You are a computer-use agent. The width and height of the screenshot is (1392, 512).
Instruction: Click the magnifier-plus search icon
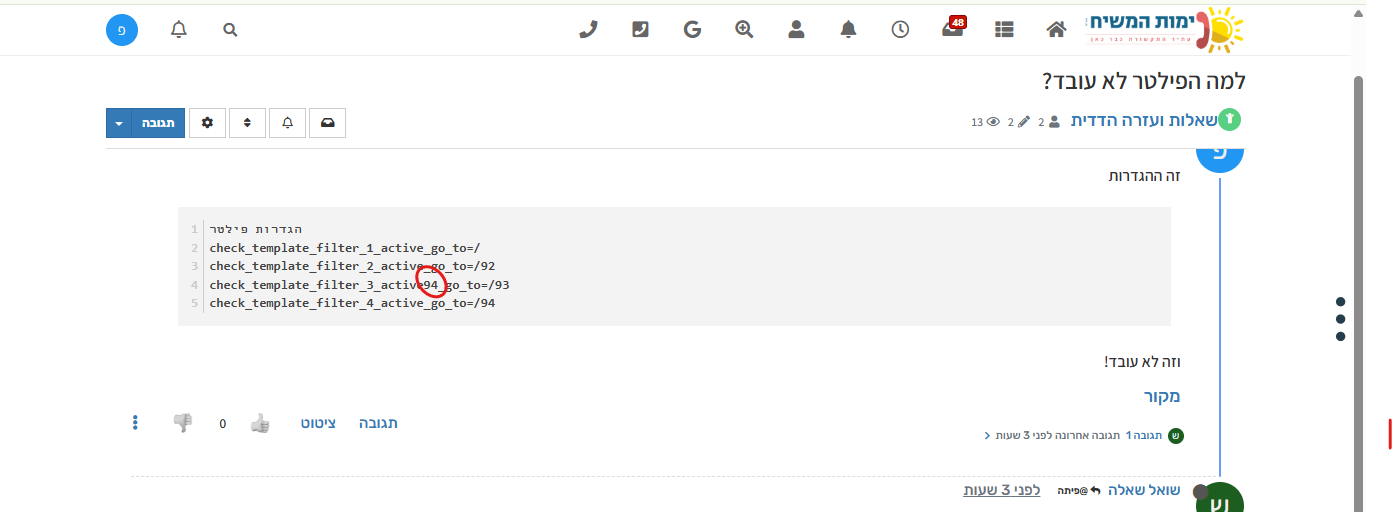point(744,29)
